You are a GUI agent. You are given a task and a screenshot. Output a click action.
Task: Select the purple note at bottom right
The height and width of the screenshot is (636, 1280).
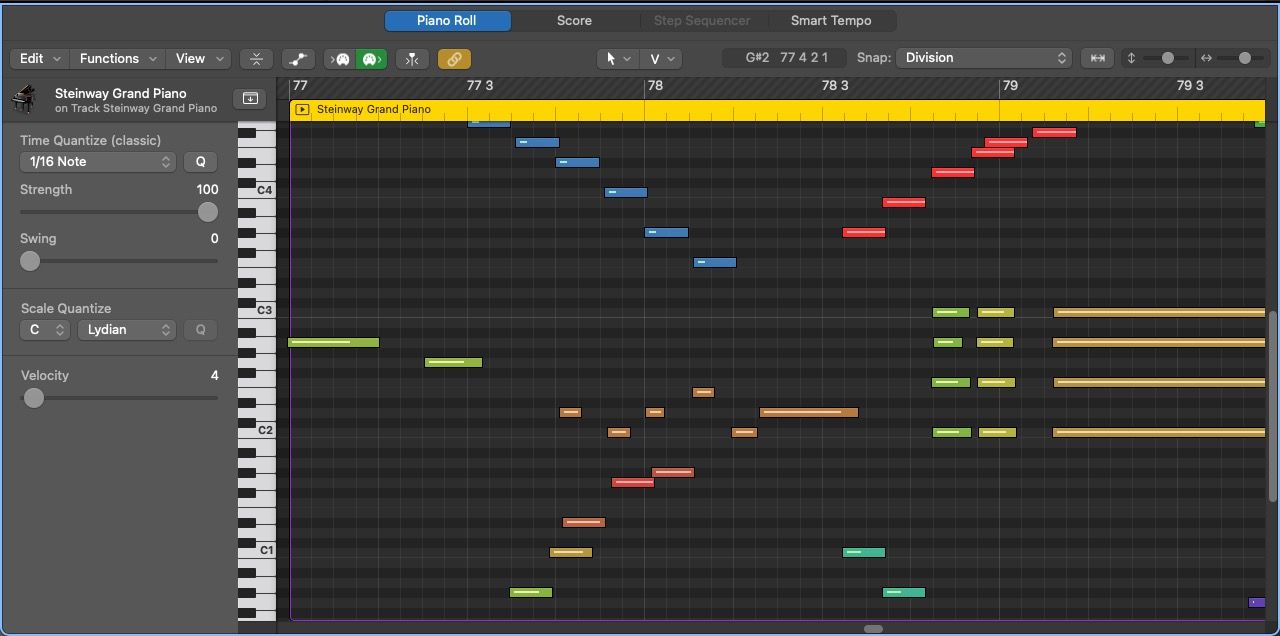tap(1257, 602)
